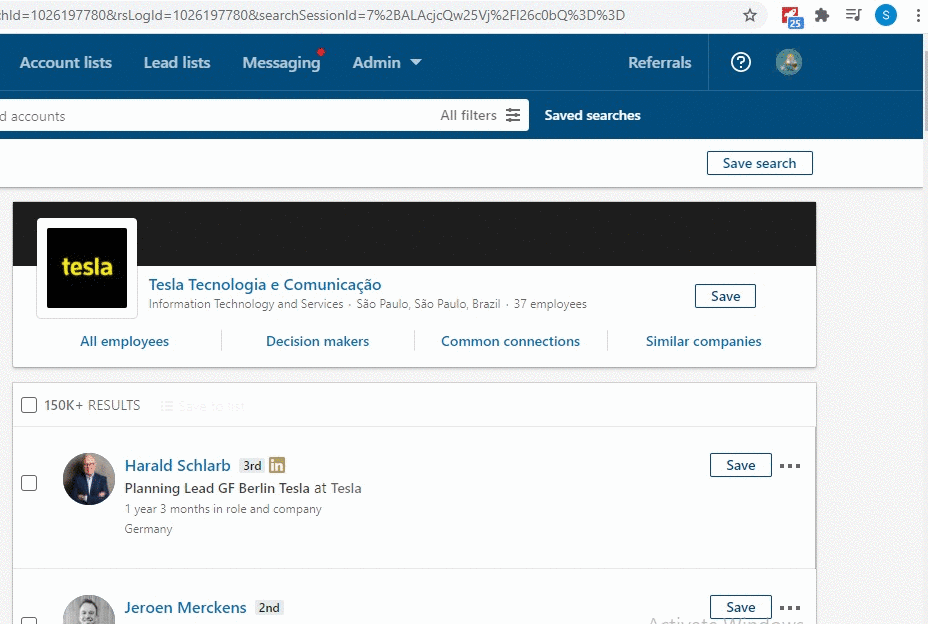Click 'Information Technology and Services' text

click(x=246, y=304)
